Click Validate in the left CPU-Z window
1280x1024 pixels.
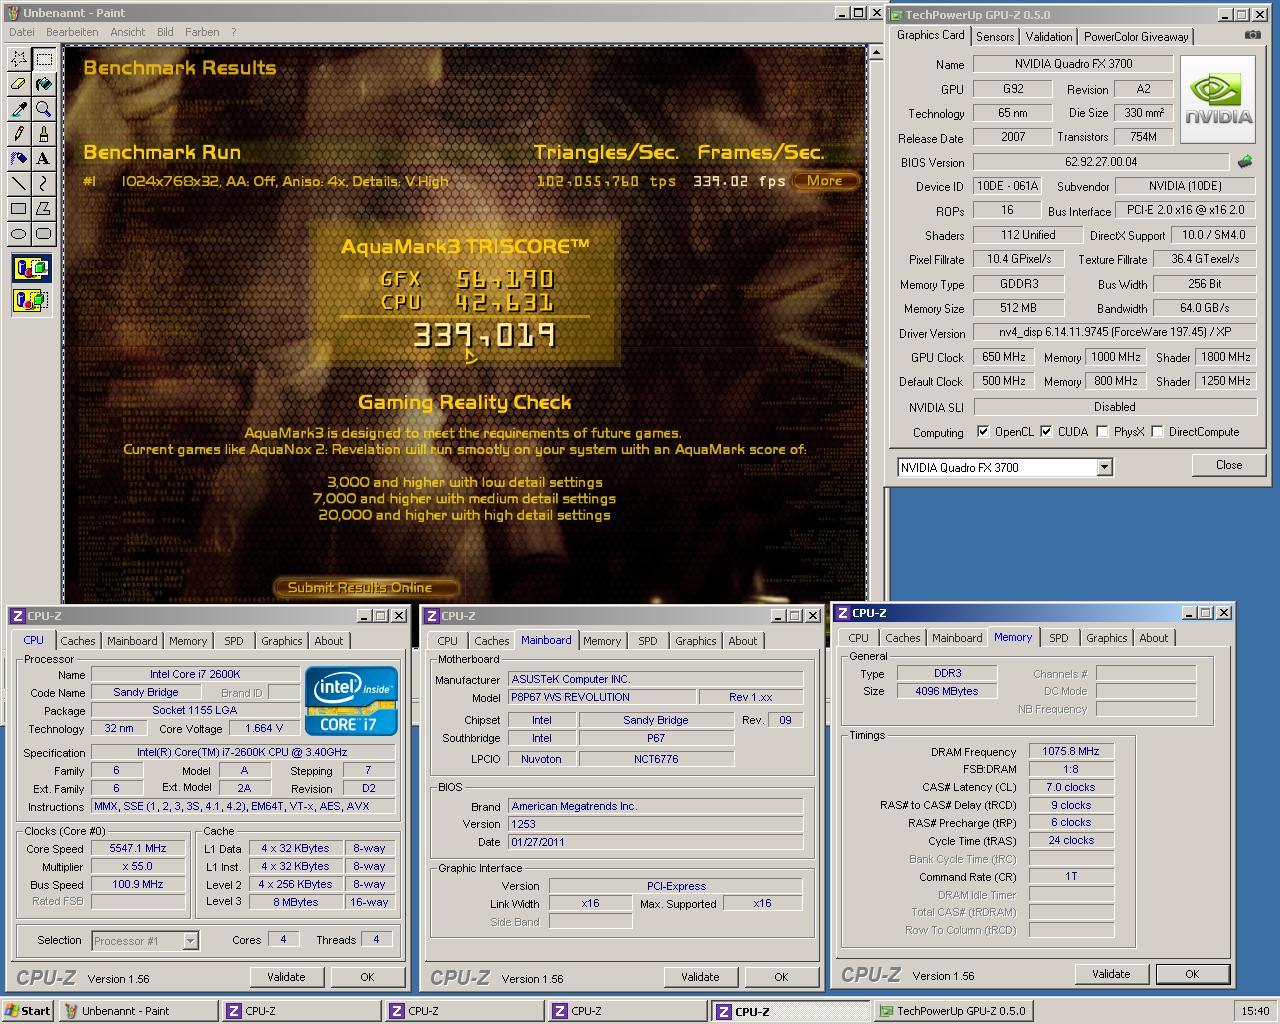point(286,977)
